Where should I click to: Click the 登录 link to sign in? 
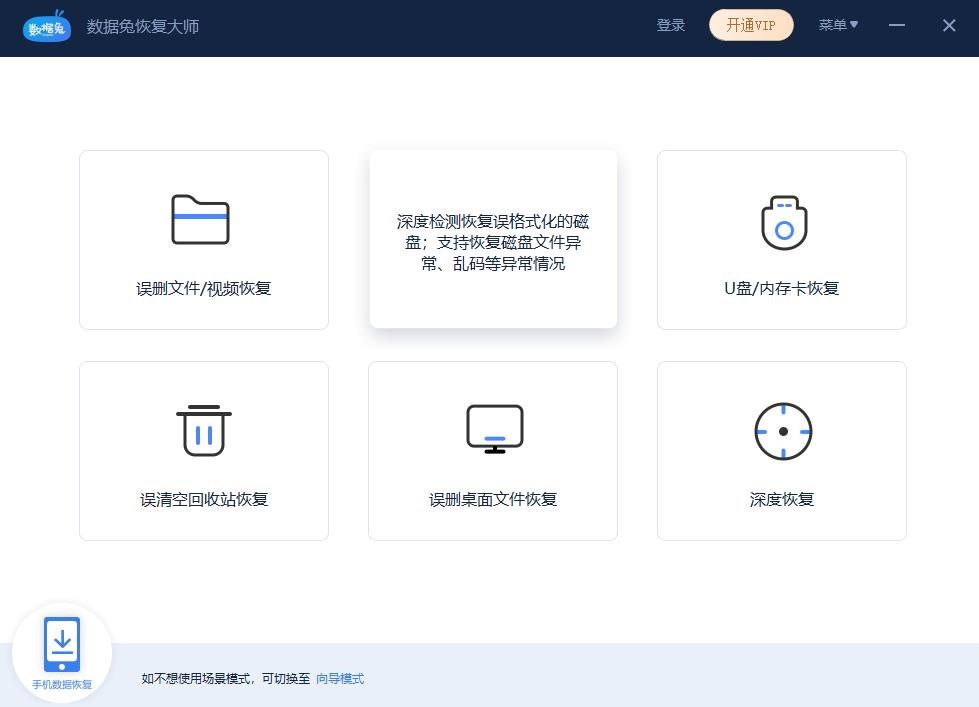coord(671,26)
